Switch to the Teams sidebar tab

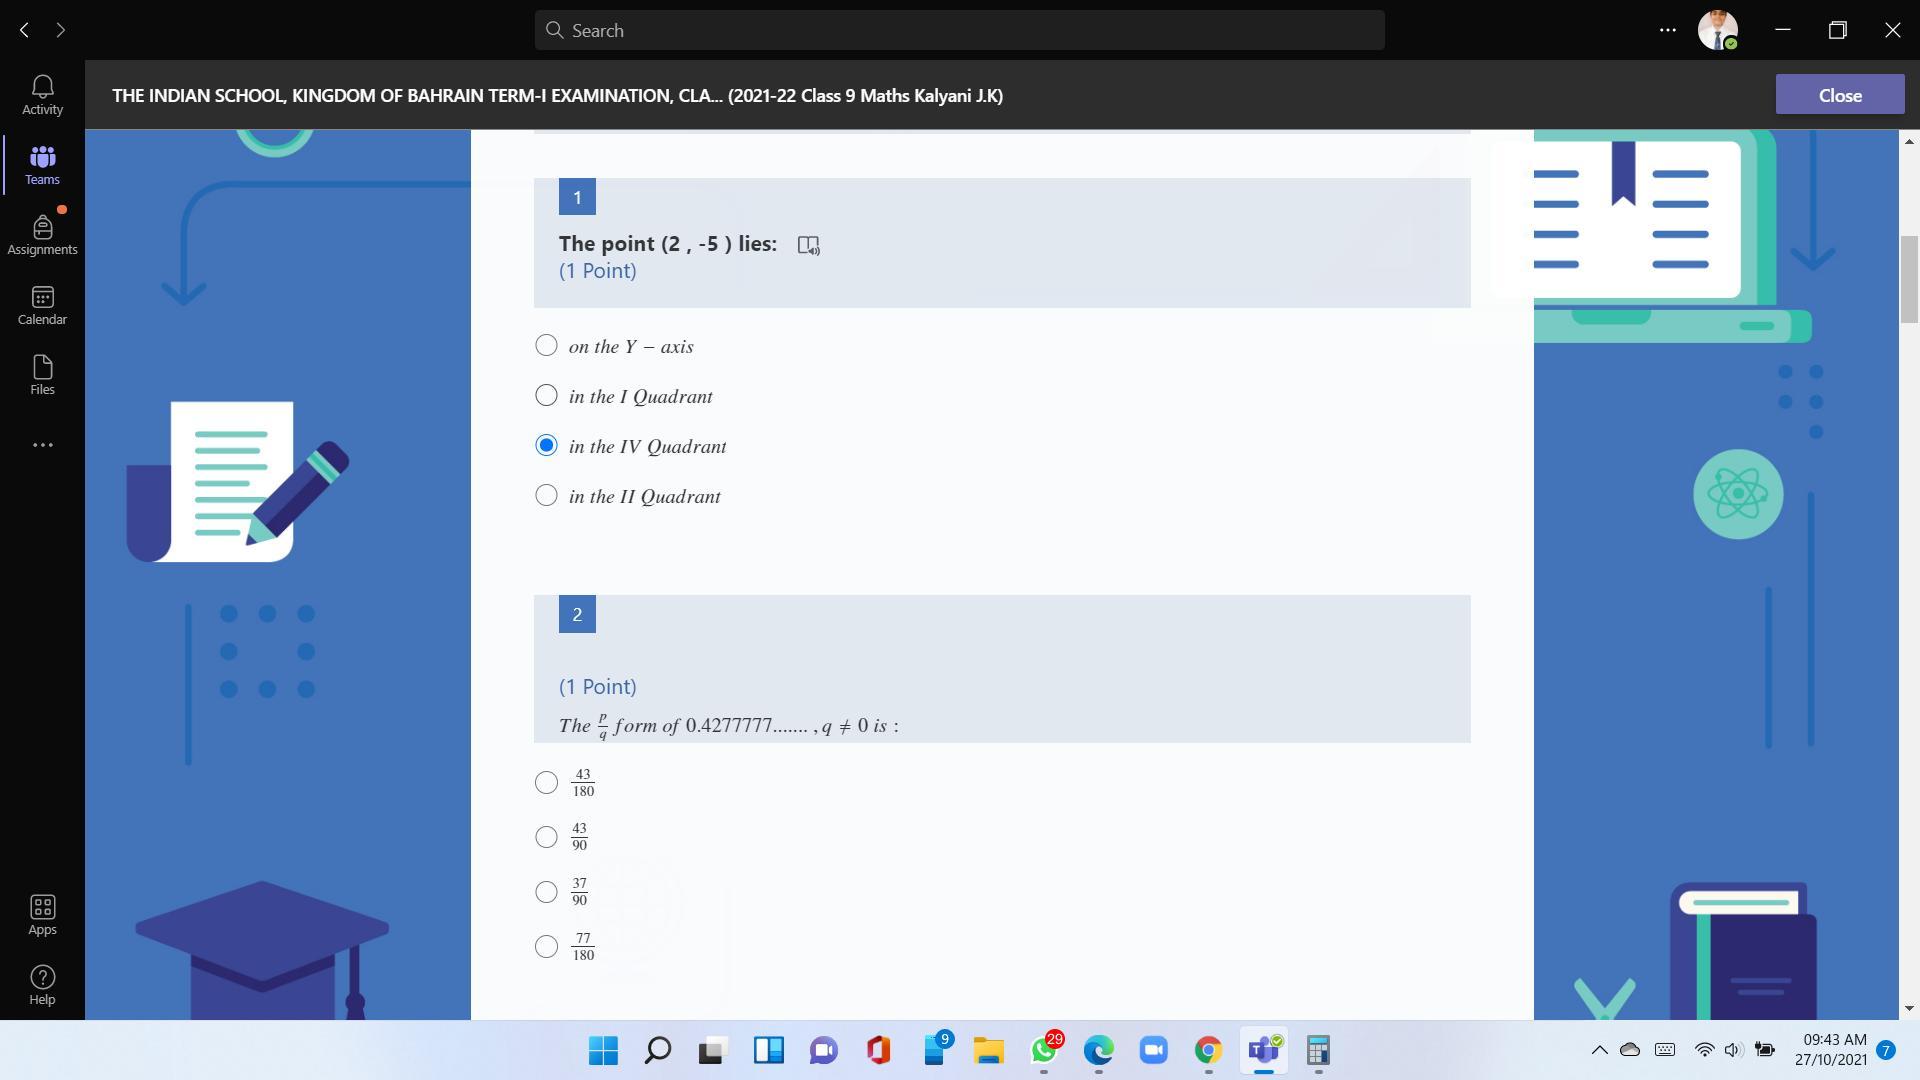tap(42, 165)
